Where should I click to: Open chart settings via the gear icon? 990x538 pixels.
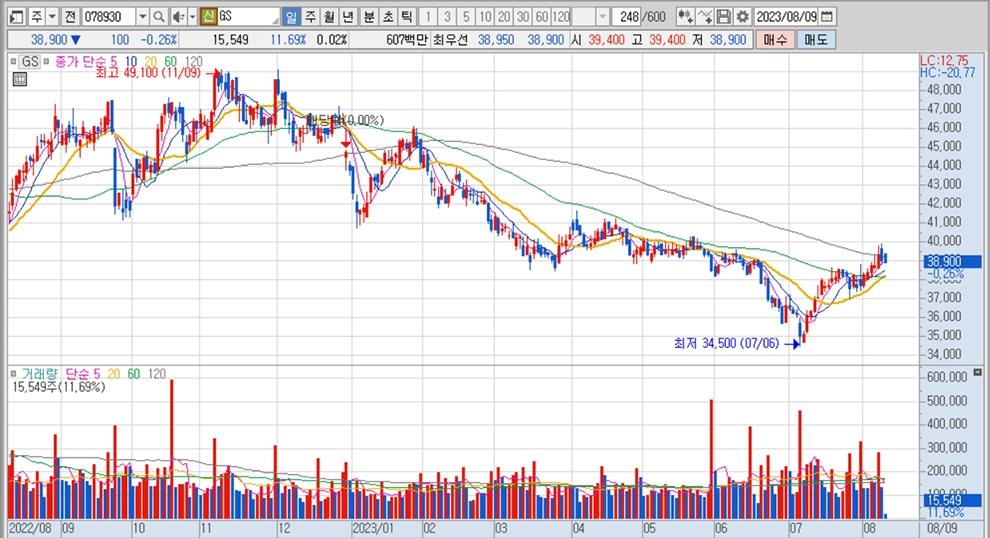[x=741, y=17]
